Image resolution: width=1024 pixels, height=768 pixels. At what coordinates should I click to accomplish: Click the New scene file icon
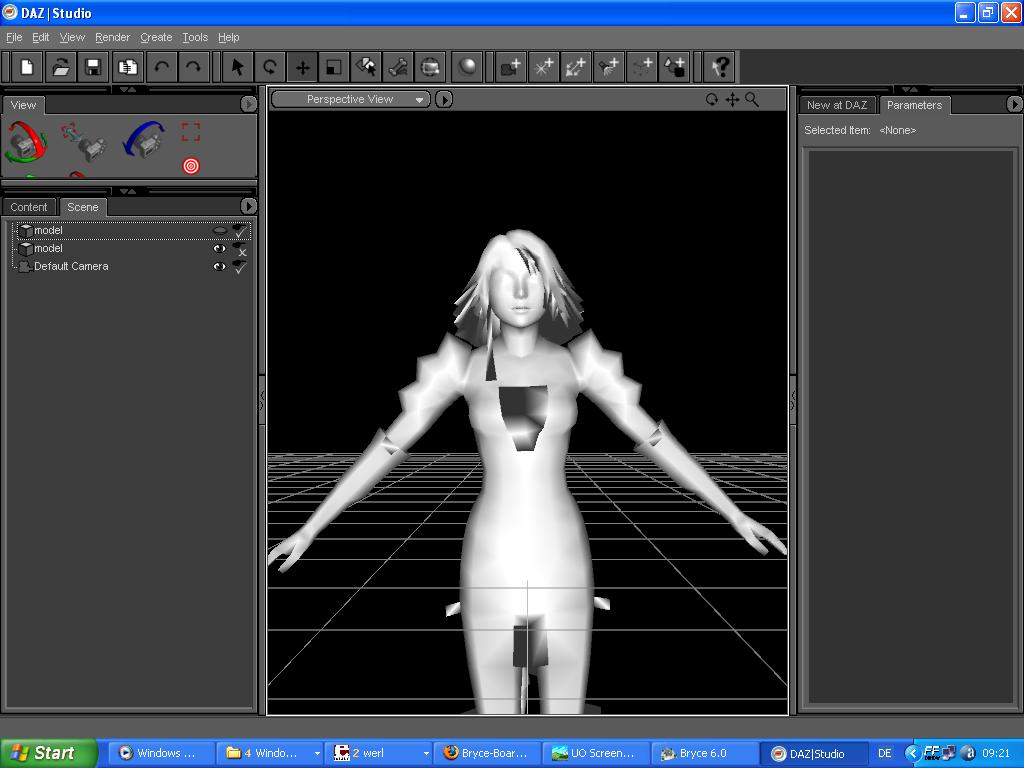[x=27, y=67]
